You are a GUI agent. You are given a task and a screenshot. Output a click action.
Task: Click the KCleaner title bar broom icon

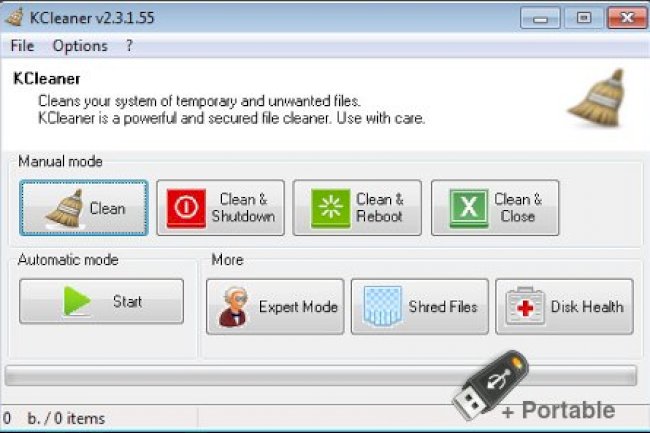point(15,17)
